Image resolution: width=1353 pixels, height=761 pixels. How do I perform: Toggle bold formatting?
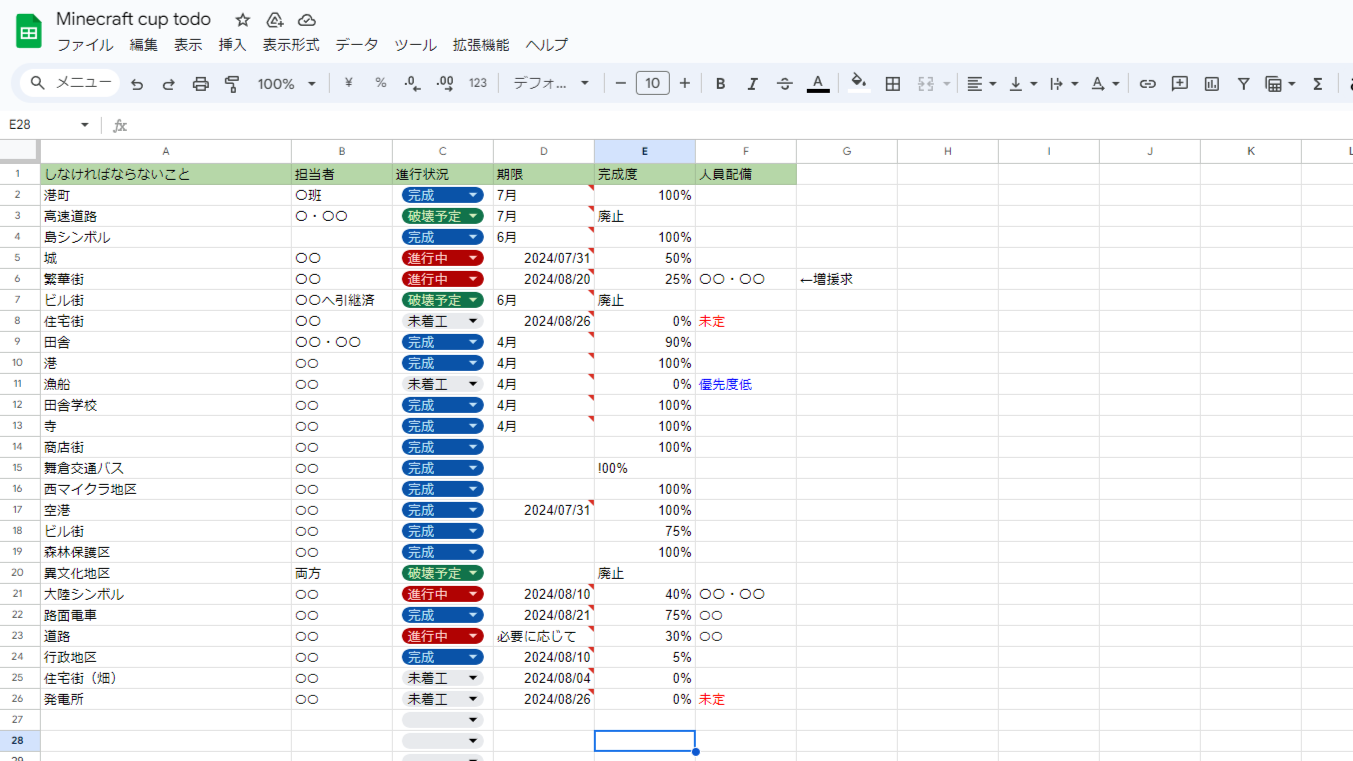point(720,84)
